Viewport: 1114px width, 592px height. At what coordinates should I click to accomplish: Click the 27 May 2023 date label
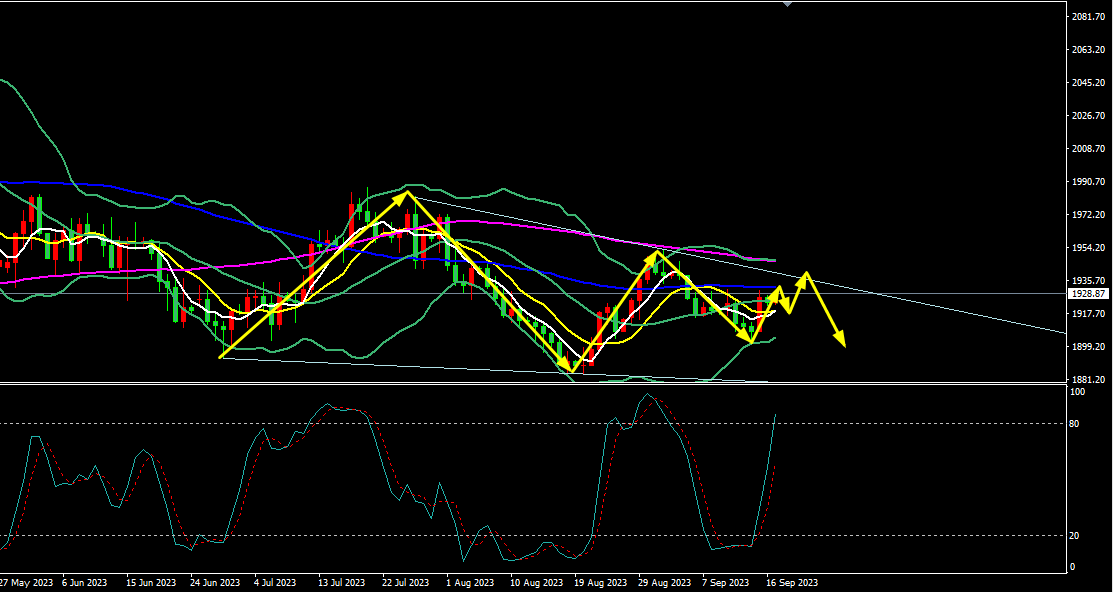pyautogui.click(x=26, y=583)
